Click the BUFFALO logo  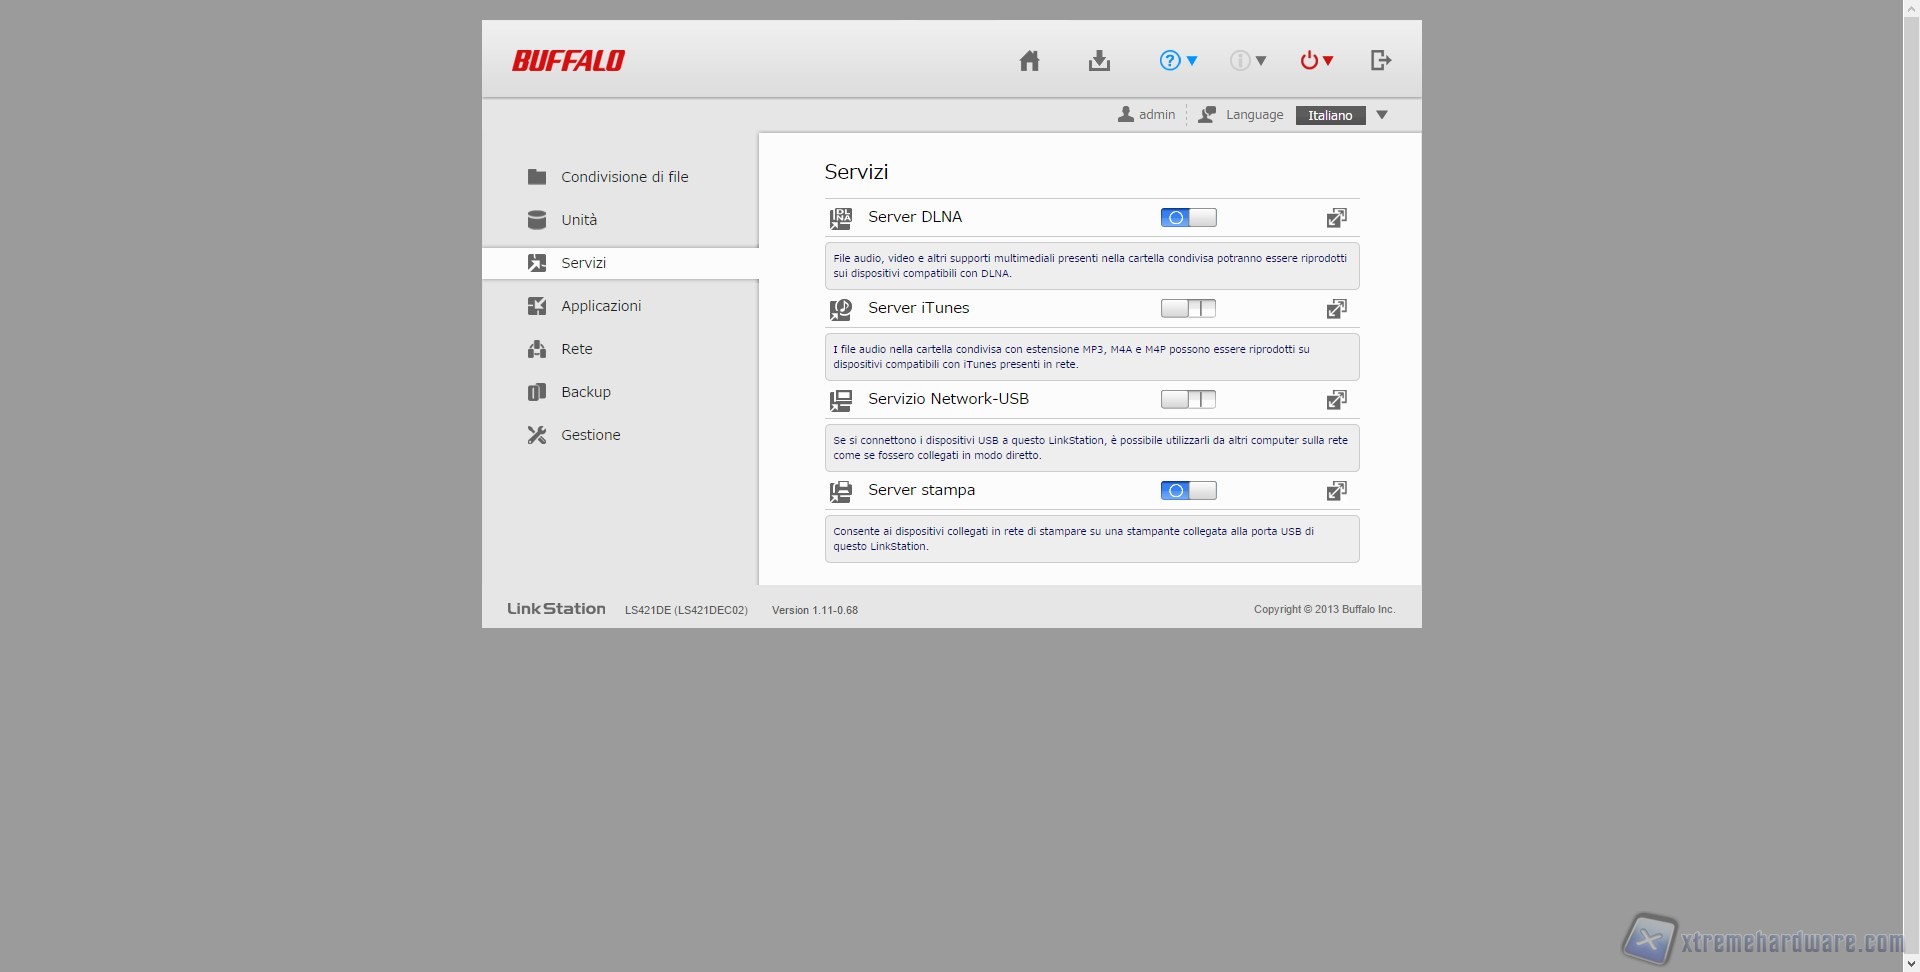[568, 61]
